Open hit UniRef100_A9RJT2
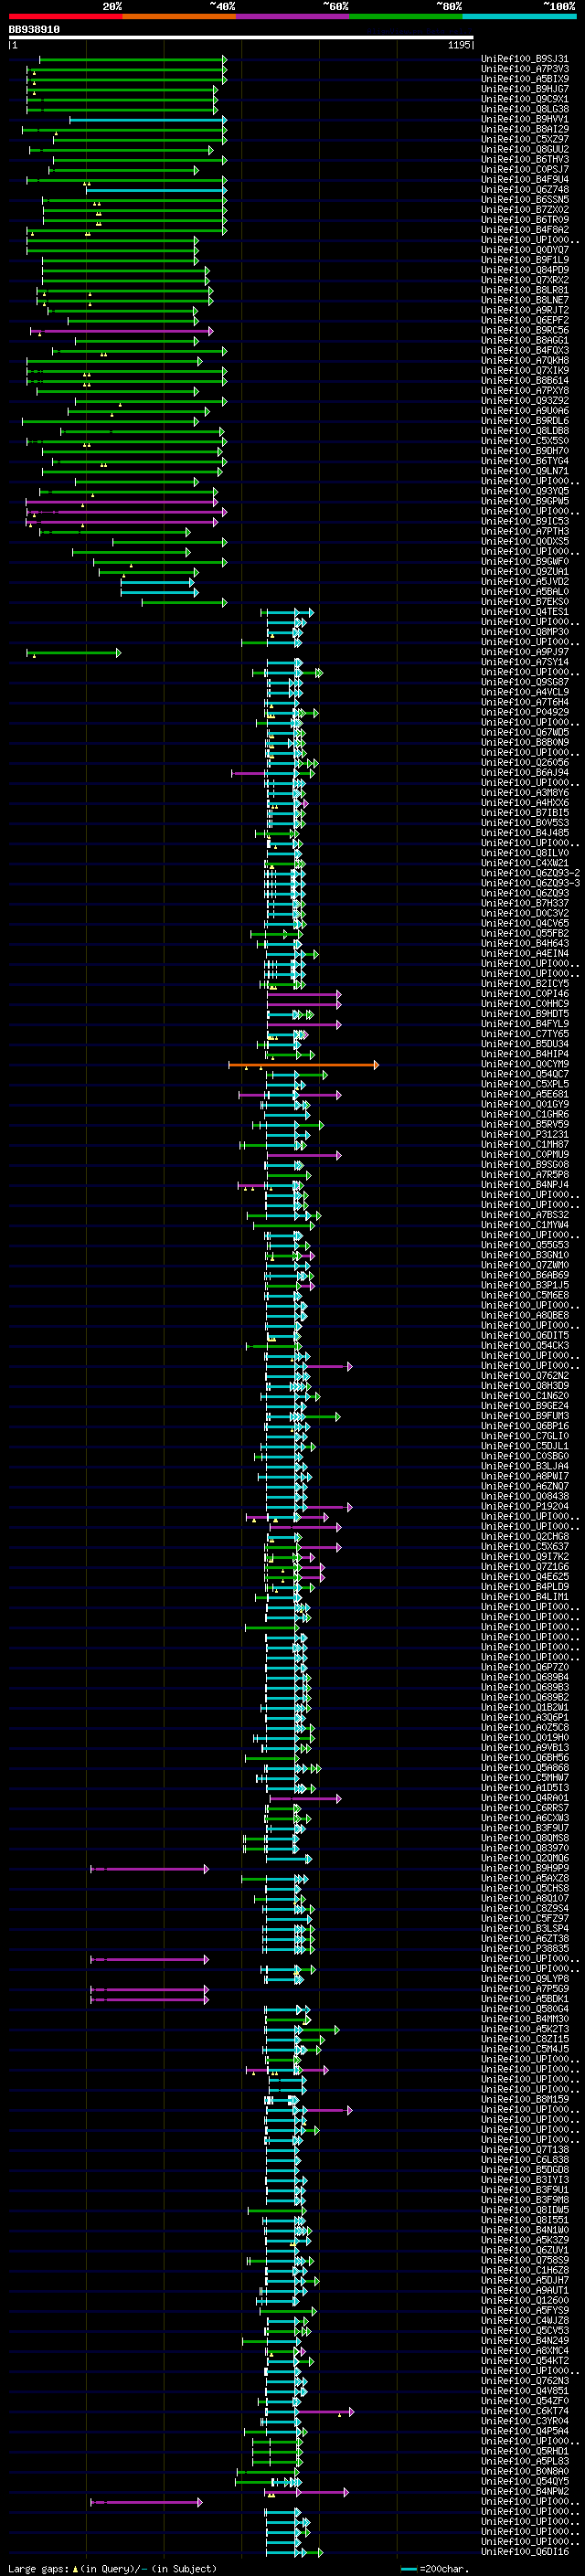This screenshot has height=2576, width=585. (525, 310)
